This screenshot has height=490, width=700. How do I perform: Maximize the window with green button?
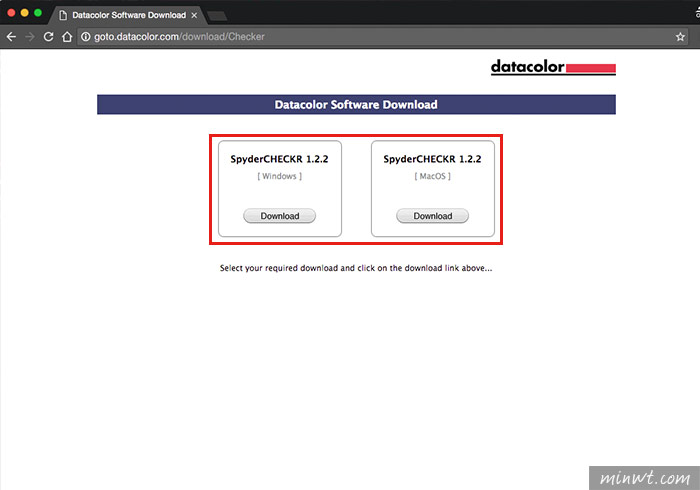[x=38, y=12]
